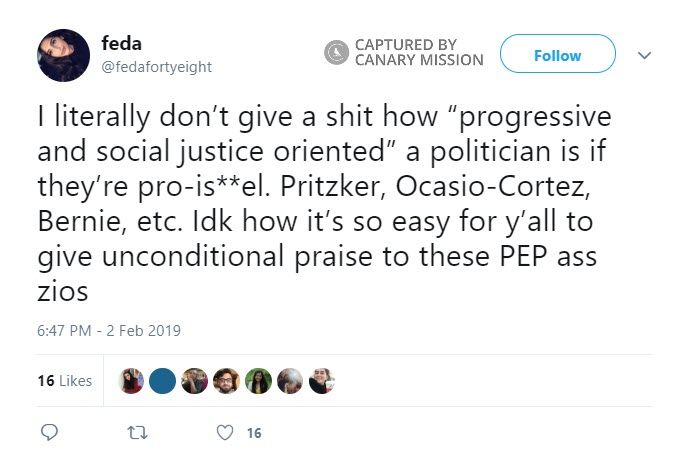Click the last liker avatar in the row
The height and width of the screenshot is (468, 687).
click(321, 381)
